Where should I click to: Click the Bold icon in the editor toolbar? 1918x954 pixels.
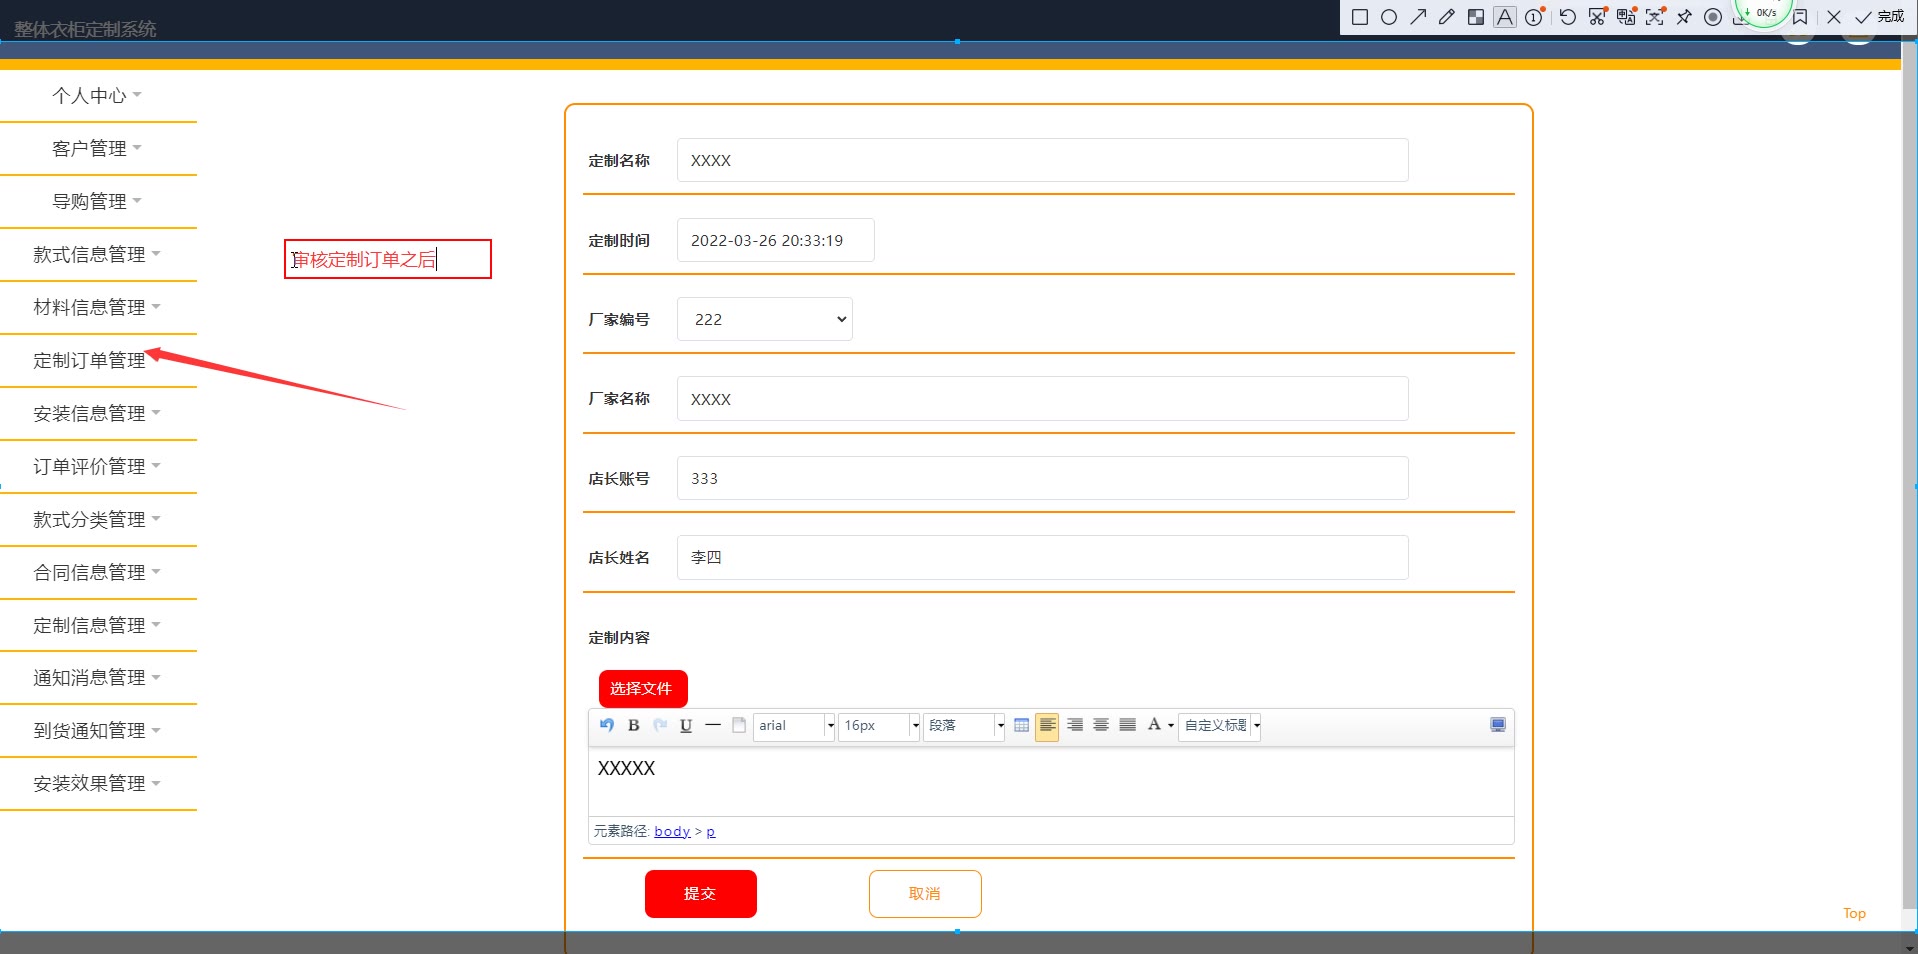pos(633,726)
